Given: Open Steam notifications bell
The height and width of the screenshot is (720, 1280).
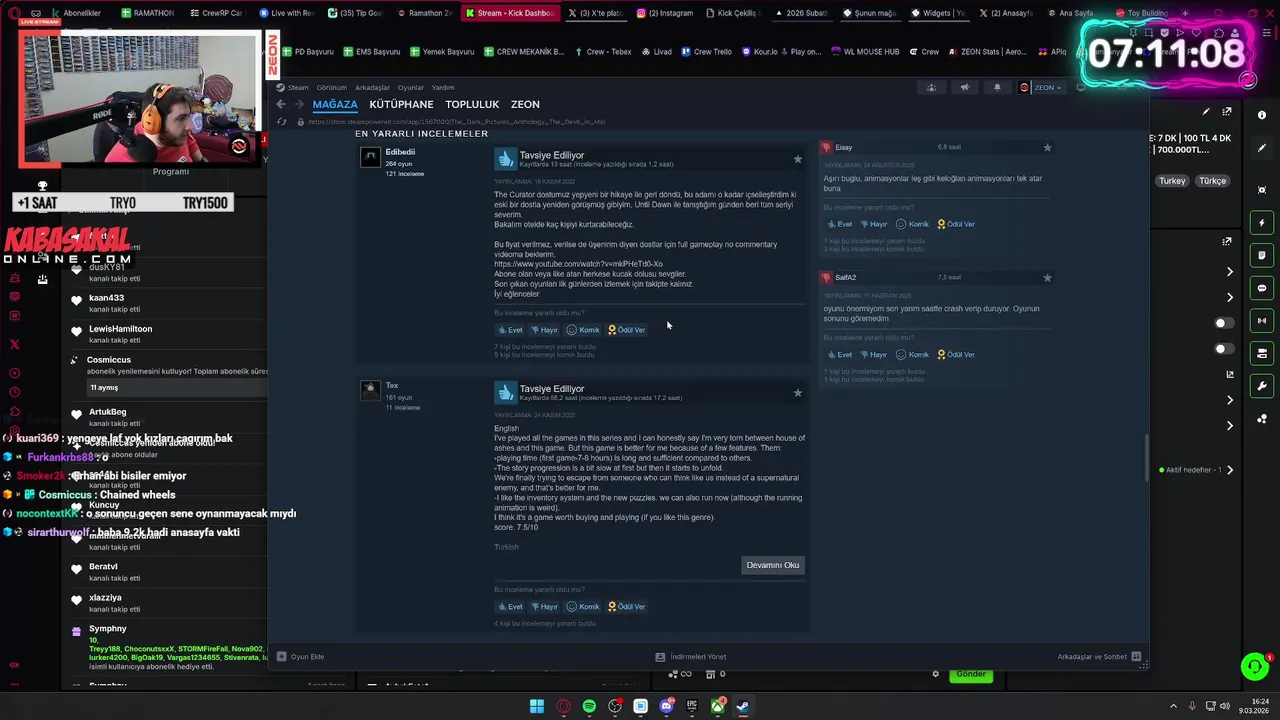Looking at the screenshot, I should click(997, 88).
